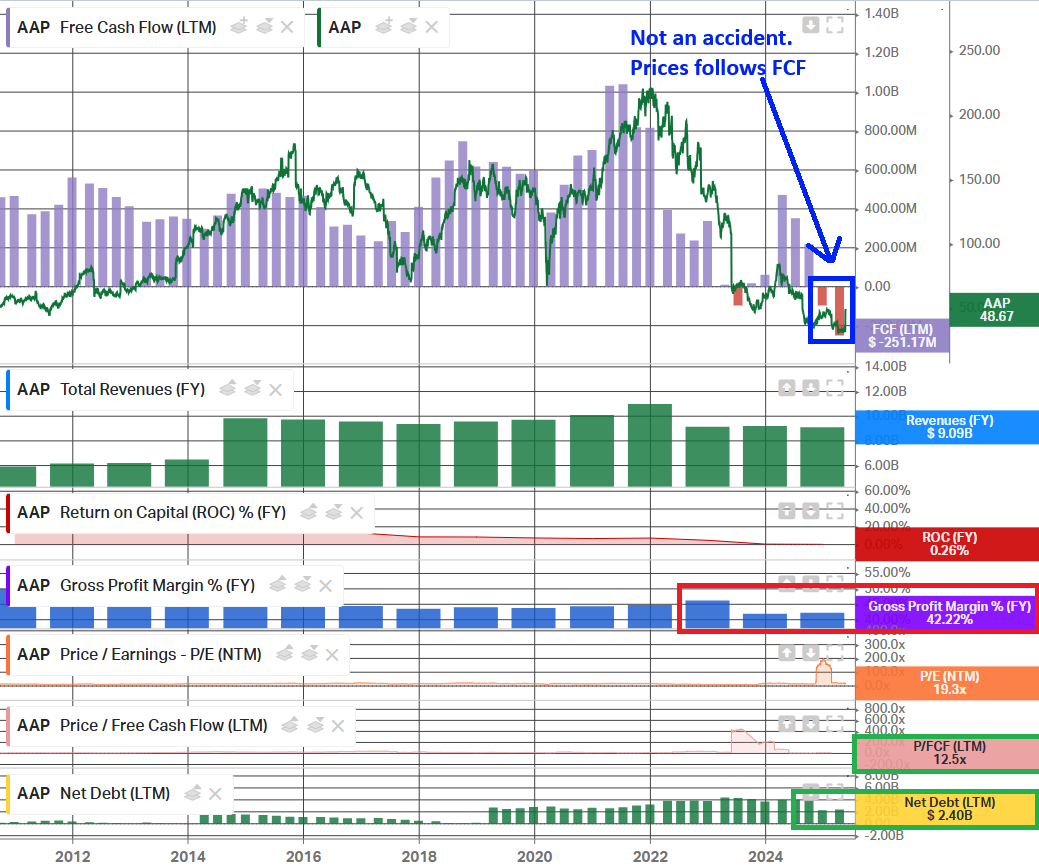Move the Price / Free Cash Flow pane up

click(x=787, y=724)
